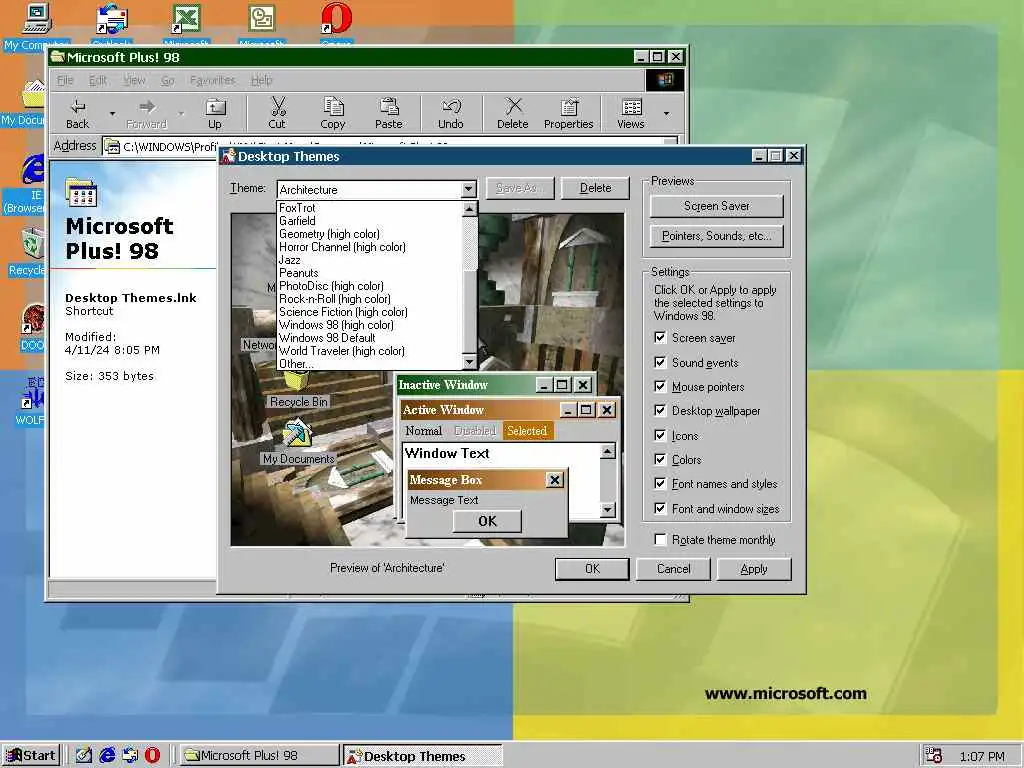Viewport: 1024px width, 768px height.
Task: Launch Internet Explorer from Quick Launch
Action: [x=107, y=755]
